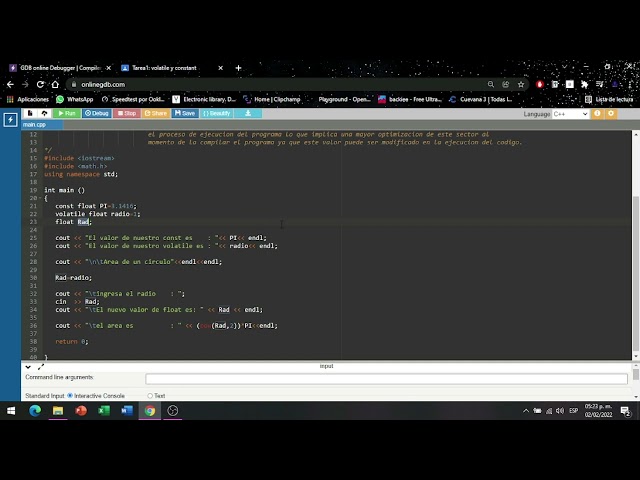Go to browser home page
The width and height of the screenshot is (640, 480).
click(55, 84)
